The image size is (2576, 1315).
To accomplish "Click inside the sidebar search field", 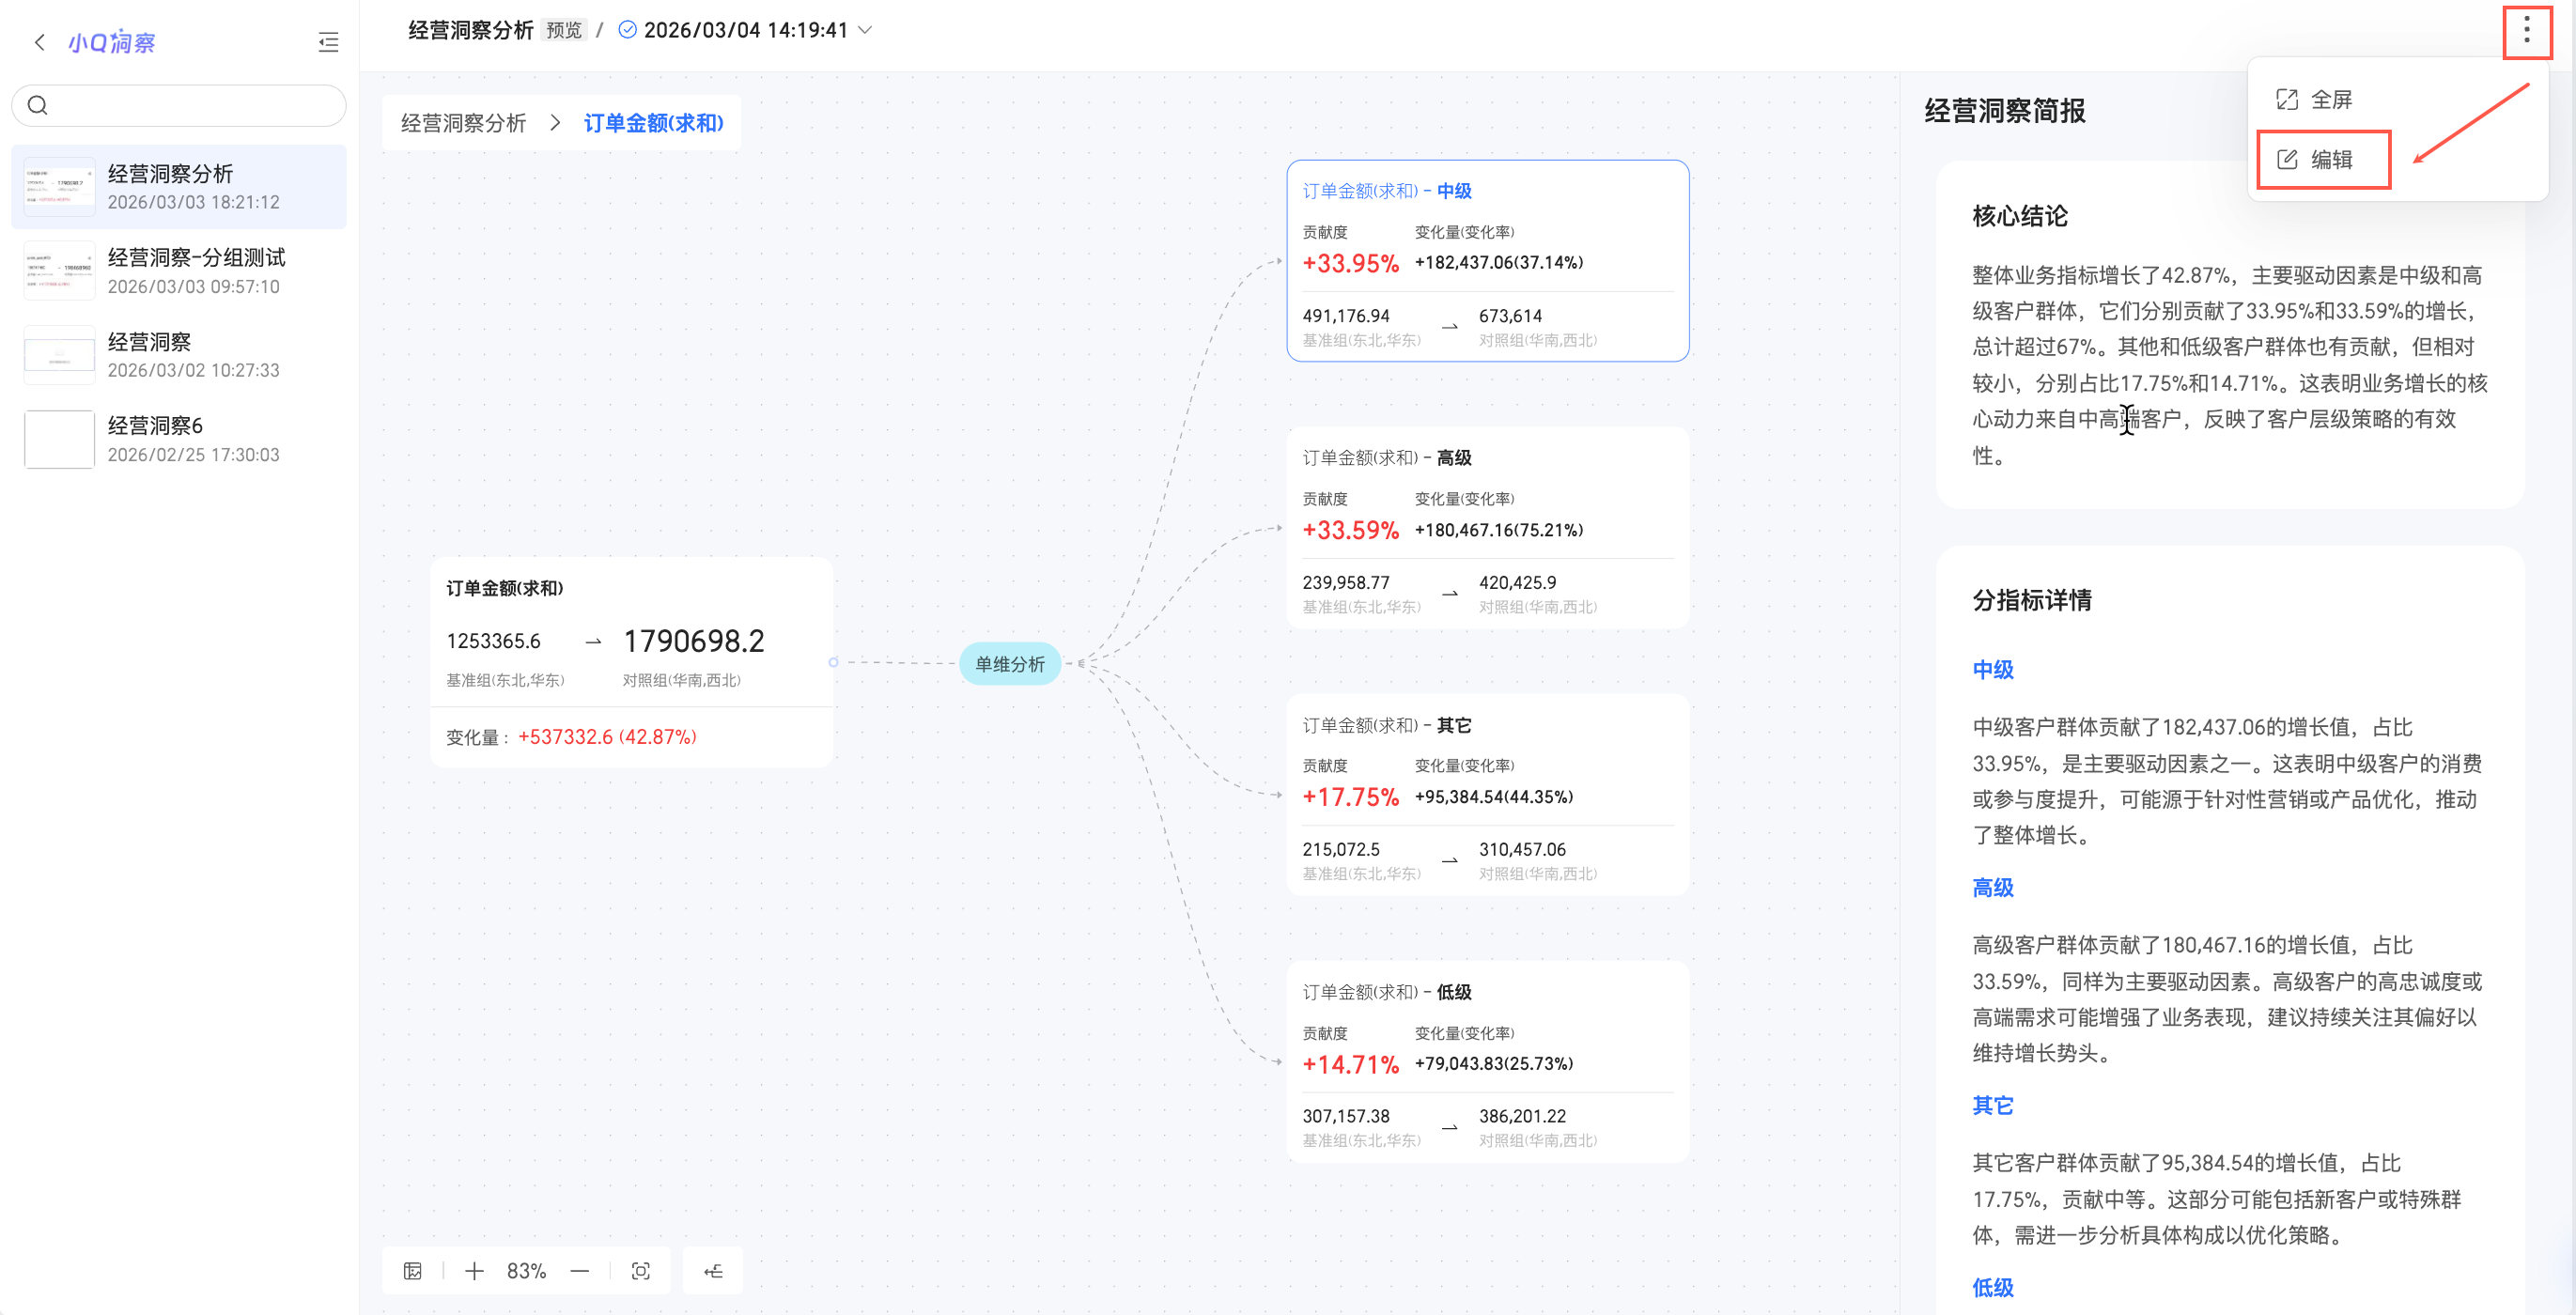I will 190,105.
